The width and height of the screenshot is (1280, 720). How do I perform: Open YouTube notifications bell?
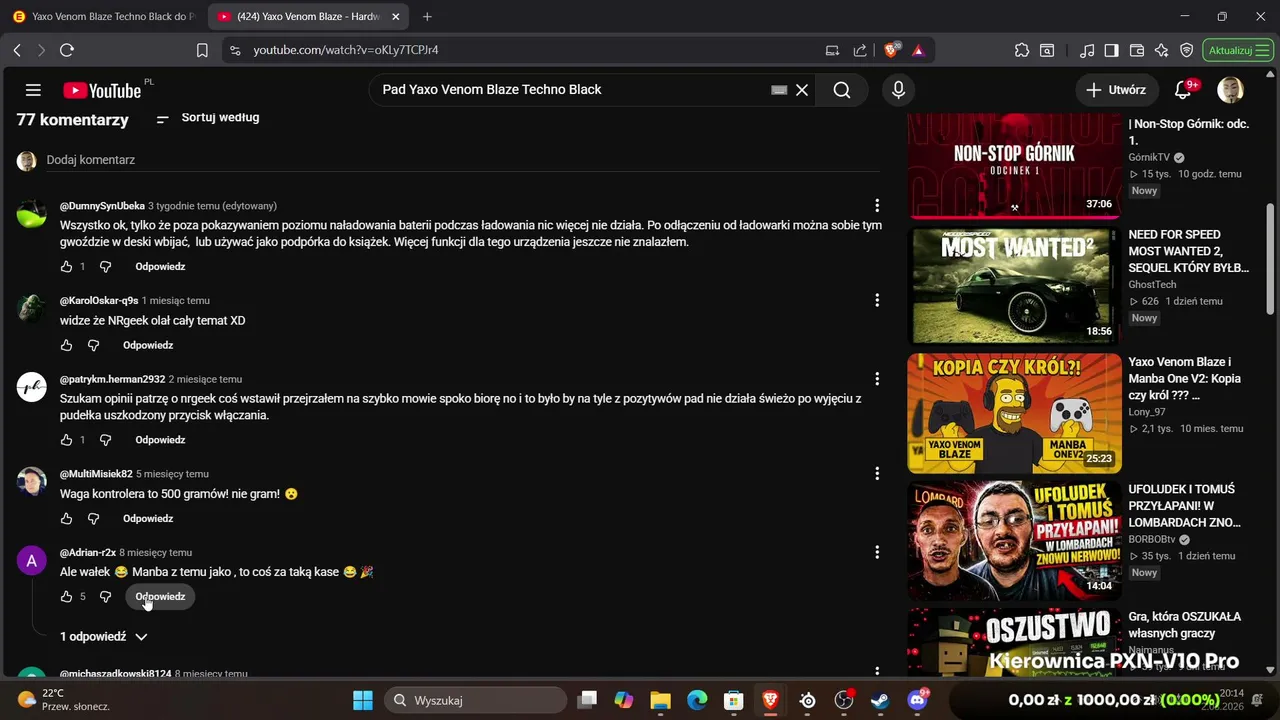(1183, 90)
